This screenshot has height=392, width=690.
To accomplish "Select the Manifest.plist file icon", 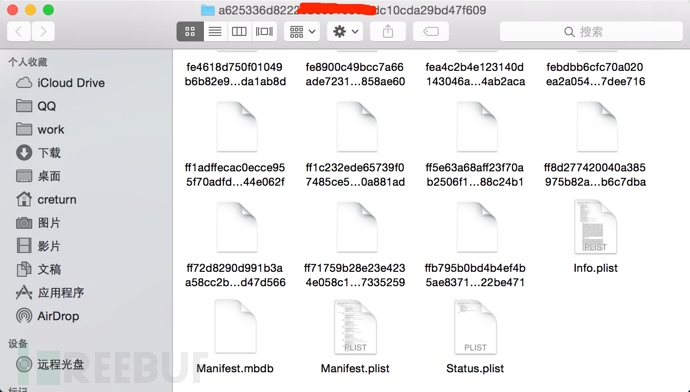I will coord(355,327).
